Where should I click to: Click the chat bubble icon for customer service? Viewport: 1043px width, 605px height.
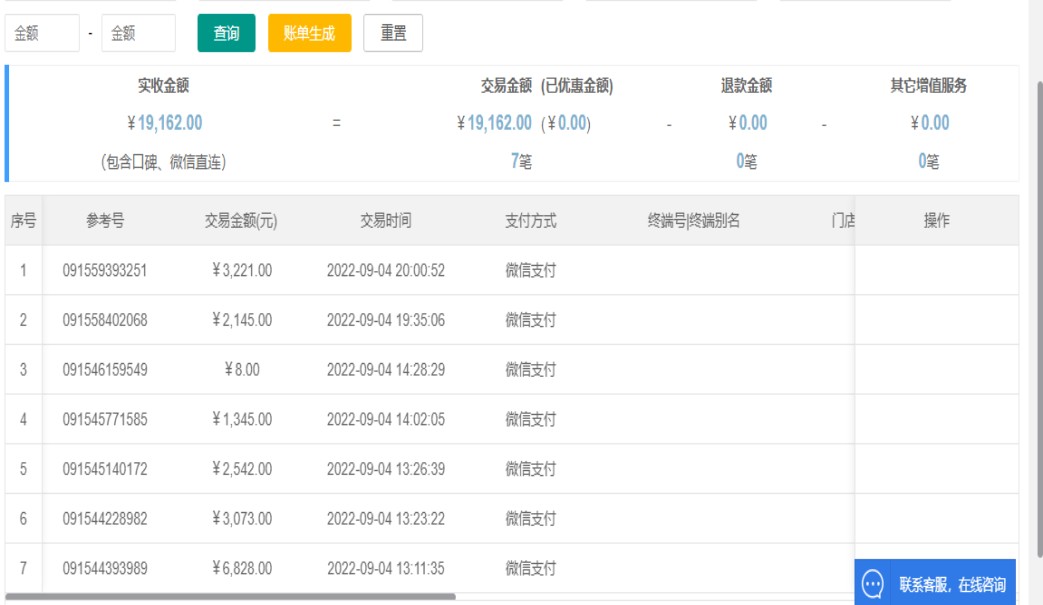(x=872, y=584)
